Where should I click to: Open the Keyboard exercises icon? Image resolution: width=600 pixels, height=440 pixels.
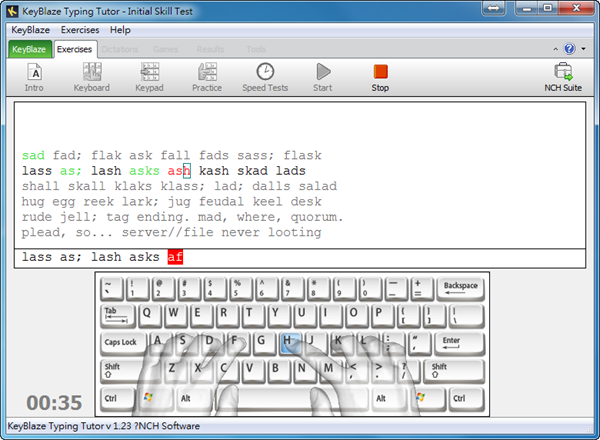click(92, 77)
